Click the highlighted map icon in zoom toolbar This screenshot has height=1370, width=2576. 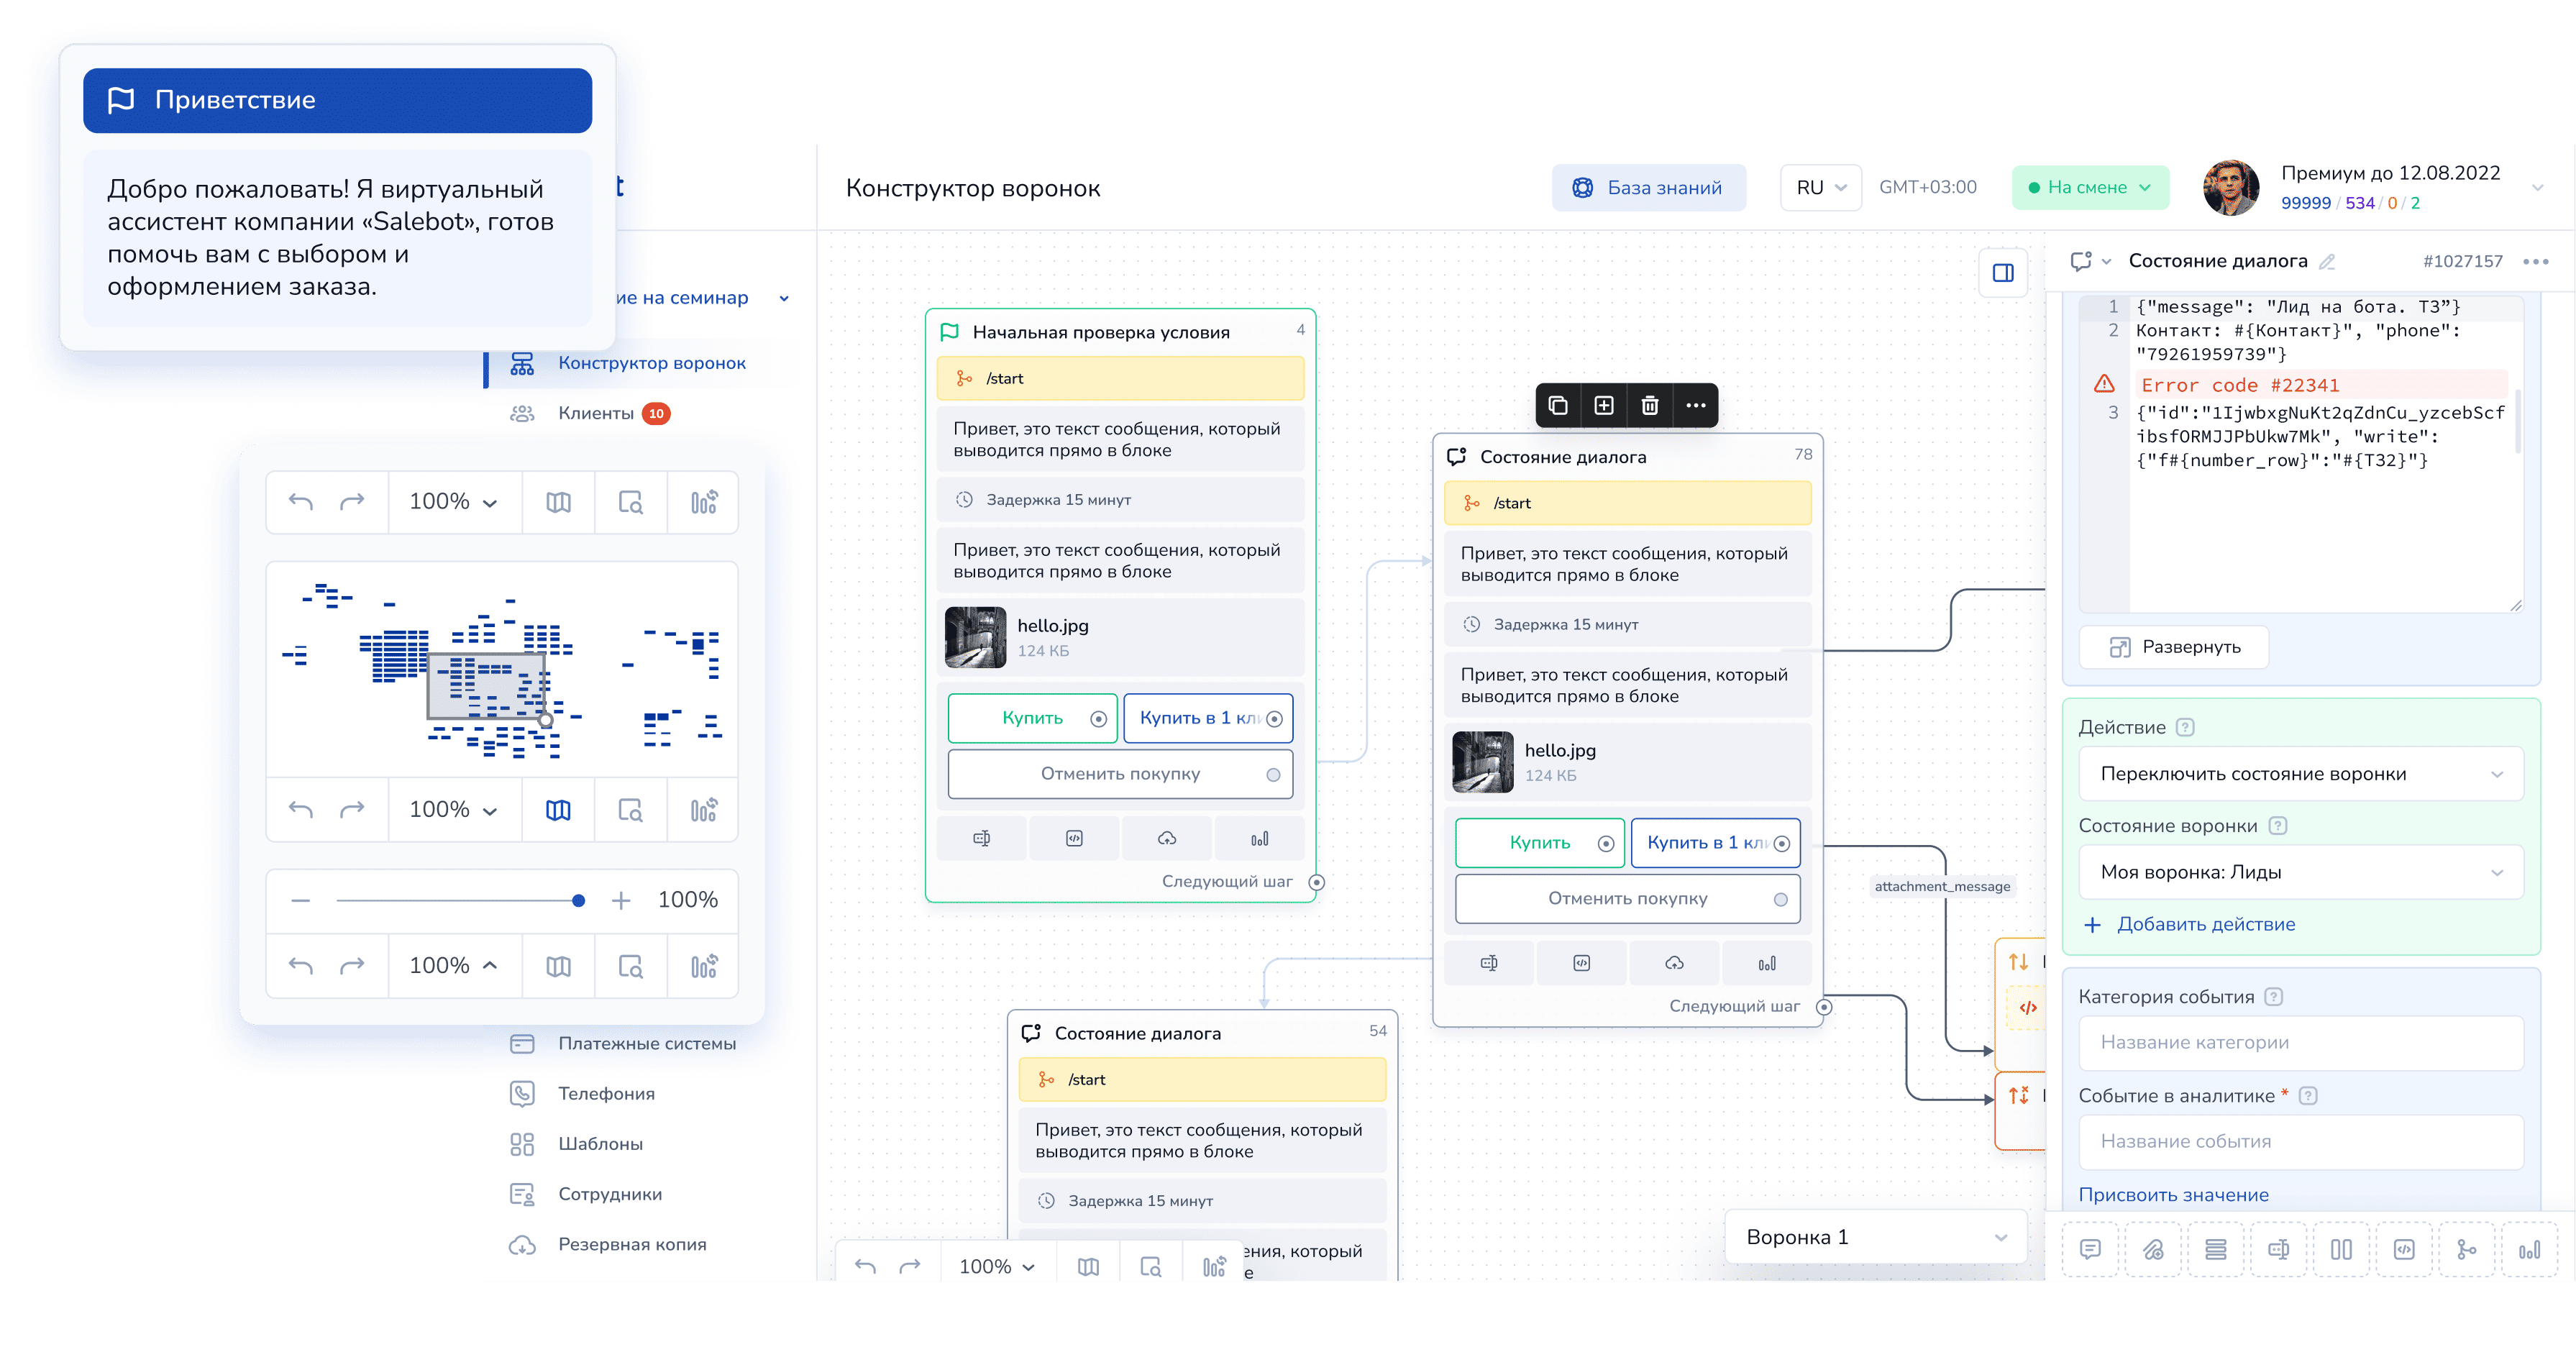click(x=558, y=810)
